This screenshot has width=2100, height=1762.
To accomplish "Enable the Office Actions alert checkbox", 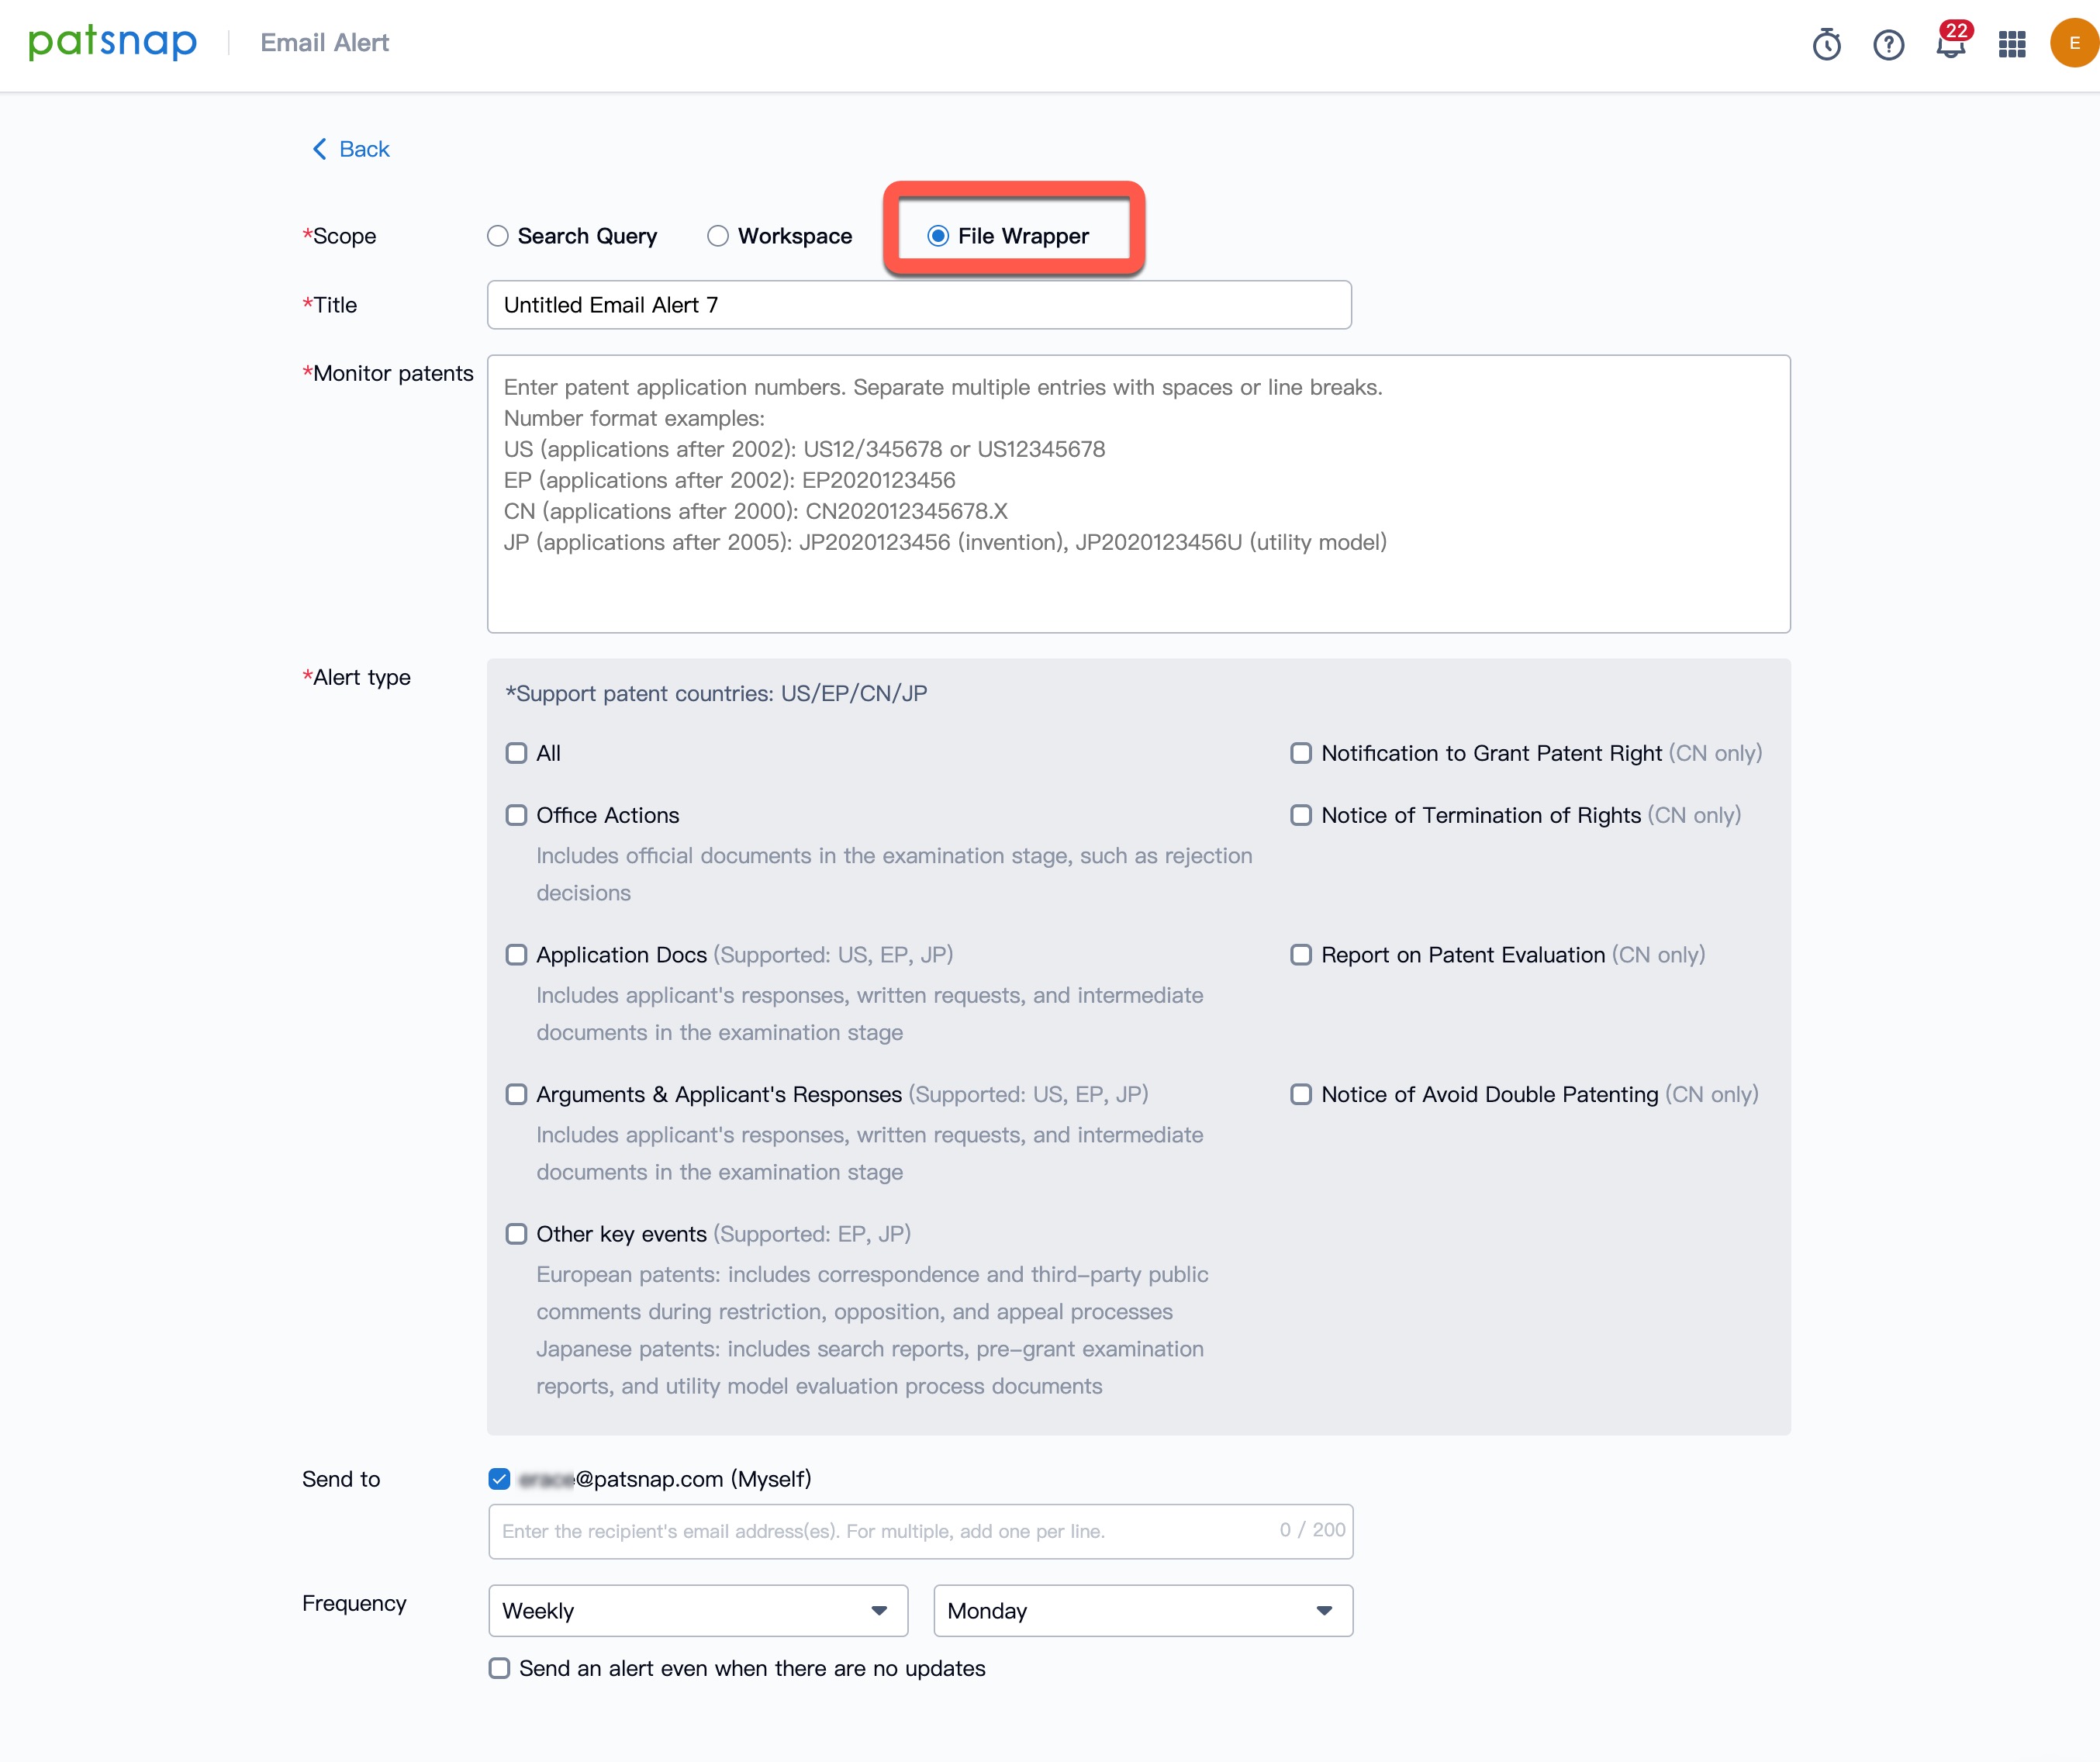I will (516, 815).
